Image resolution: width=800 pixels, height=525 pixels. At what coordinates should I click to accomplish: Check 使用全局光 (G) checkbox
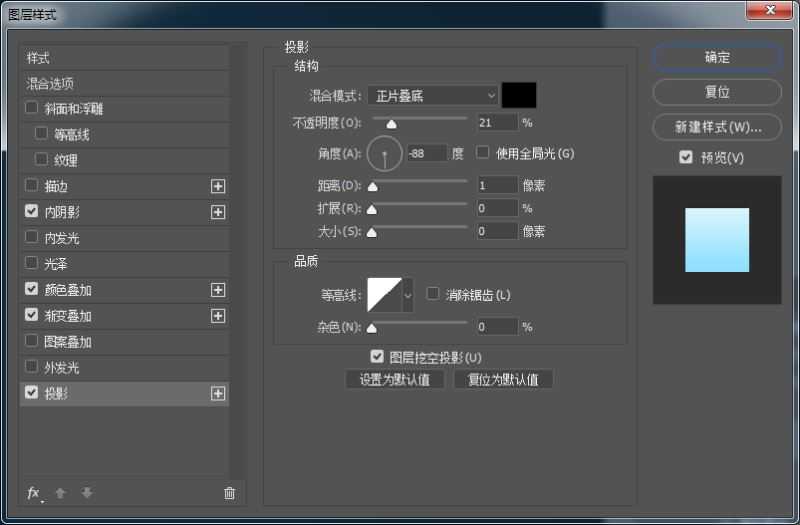(482, 152)
